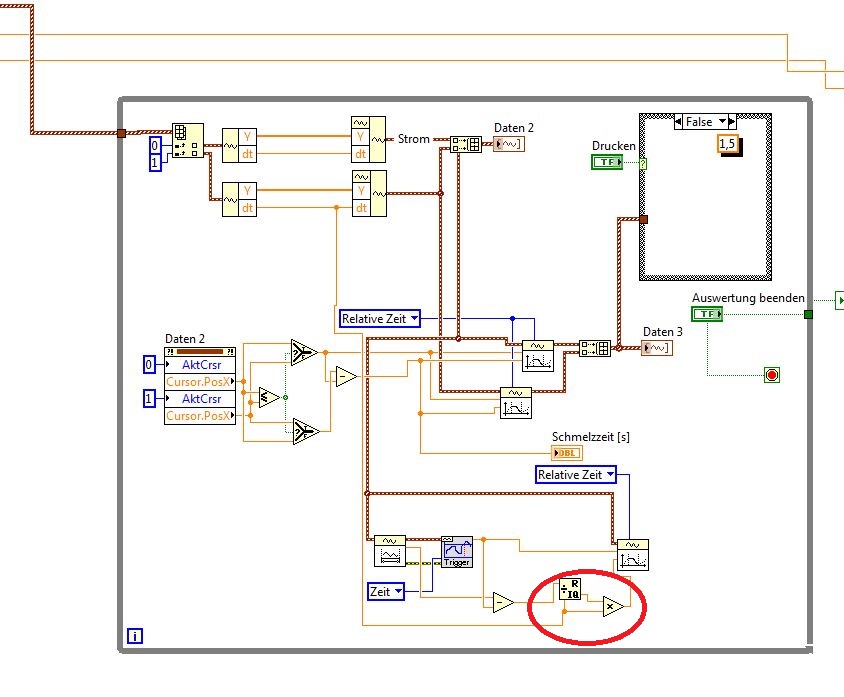The width and height of the screenshot is (844, 697).
Task: Select constant 1 beside second AktCrsr
Action: coord(149,399)
